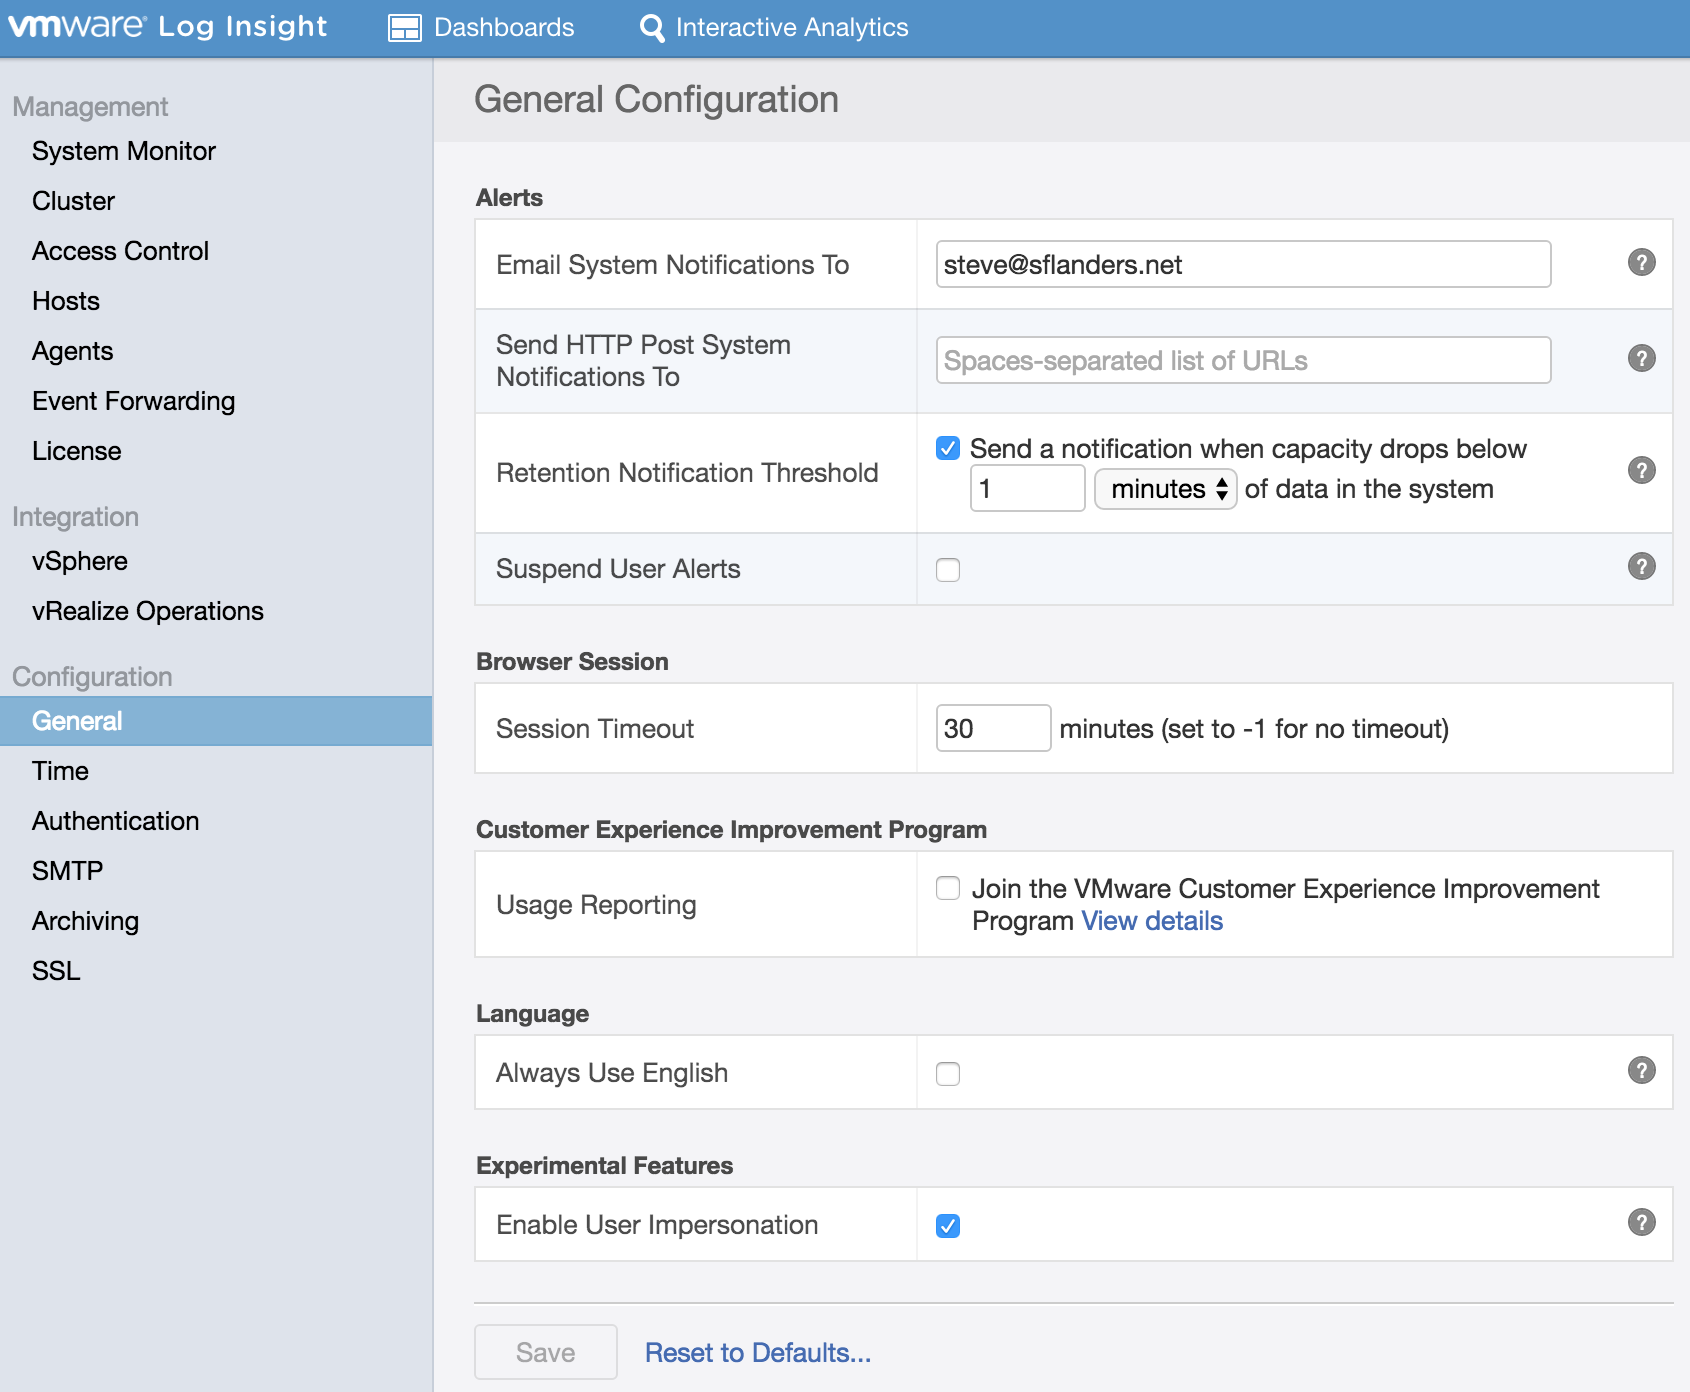Click help icon beside HTTP Post URLs field
The image size is (1690, 1392).
tap(1641, 358)
